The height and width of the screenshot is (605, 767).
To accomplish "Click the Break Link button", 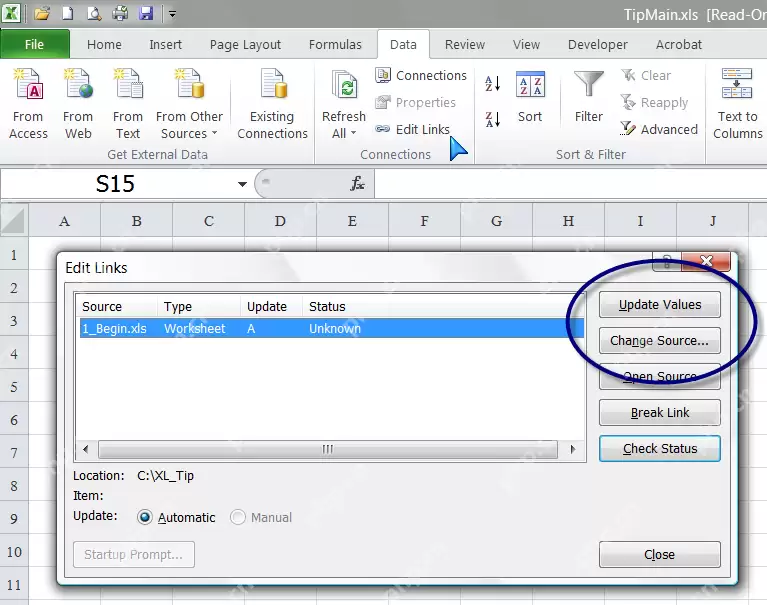I will tap(659, 412).
